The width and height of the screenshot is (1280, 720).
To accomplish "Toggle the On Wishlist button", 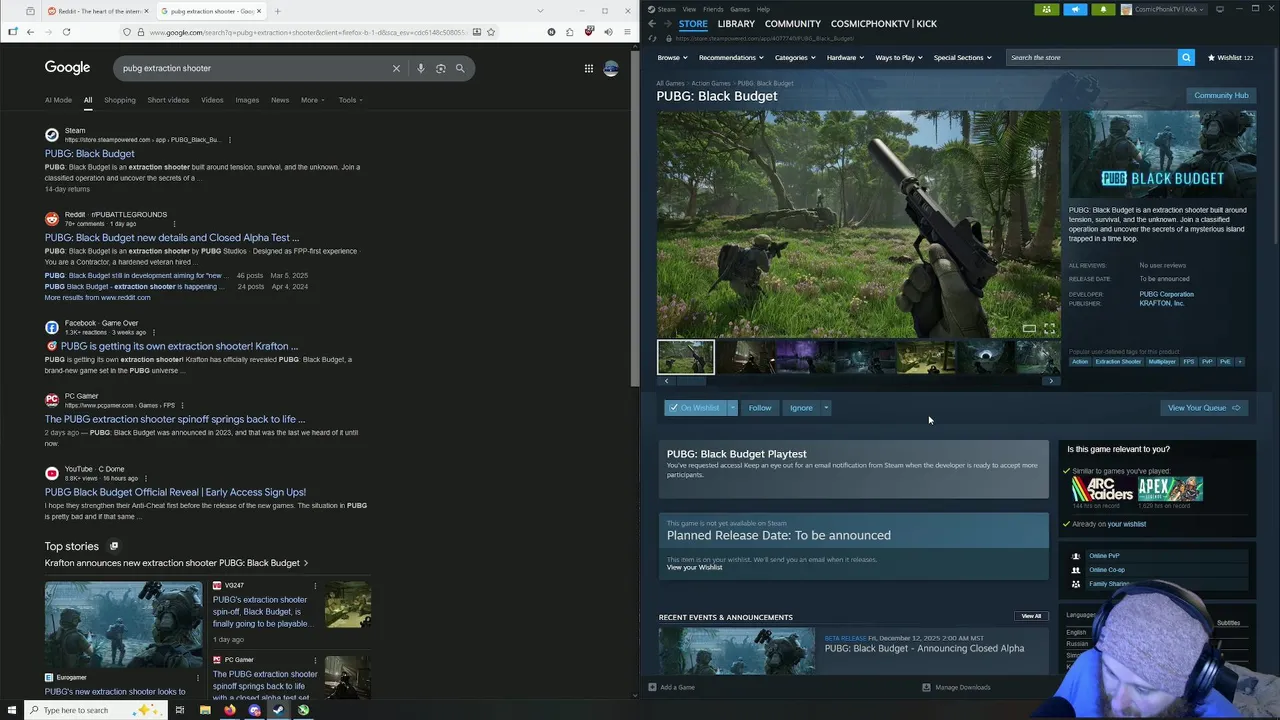I will [x=695, y=408].
